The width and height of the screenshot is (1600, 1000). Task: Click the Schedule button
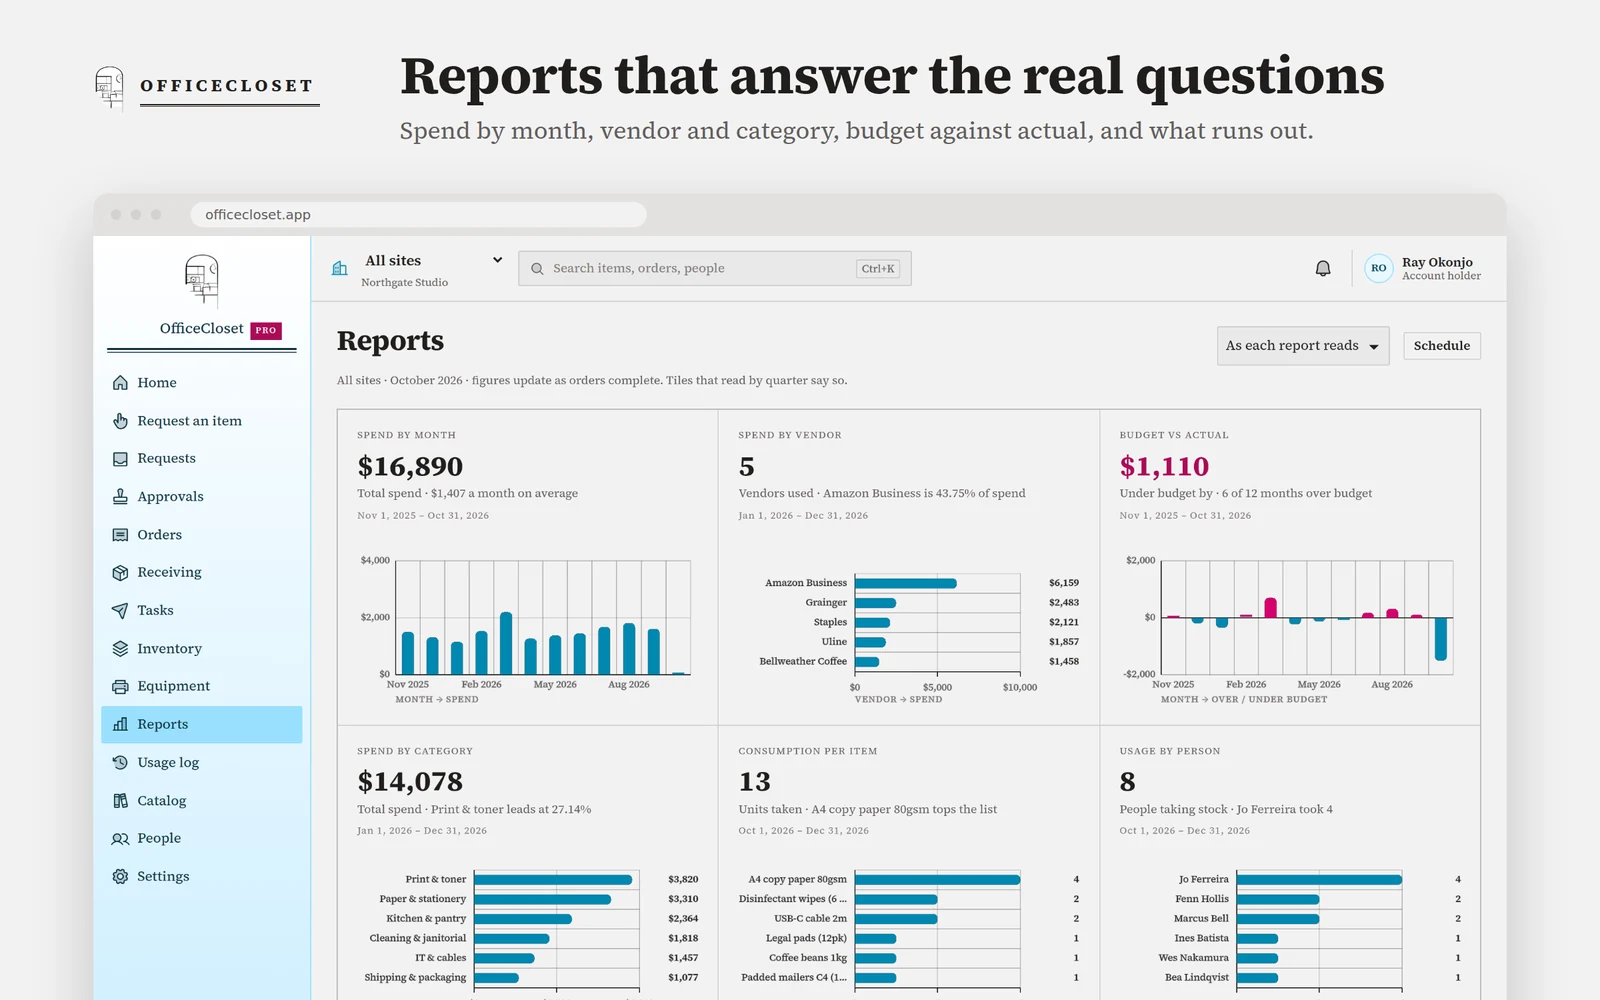[x=1442, y=346]
